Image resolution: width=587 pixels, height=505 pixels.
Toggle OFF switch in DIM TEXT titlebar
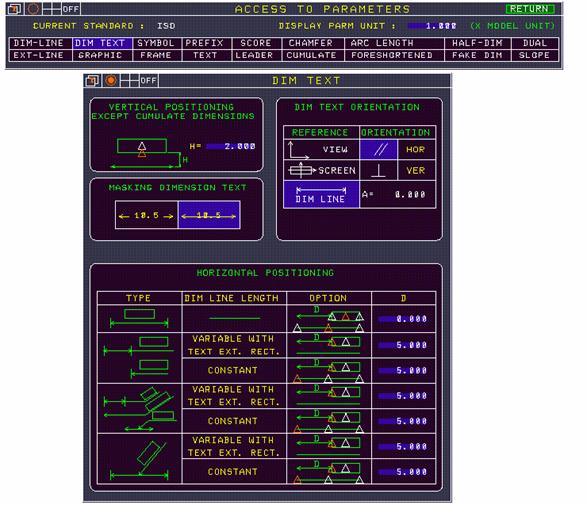(x=149, y=80)
